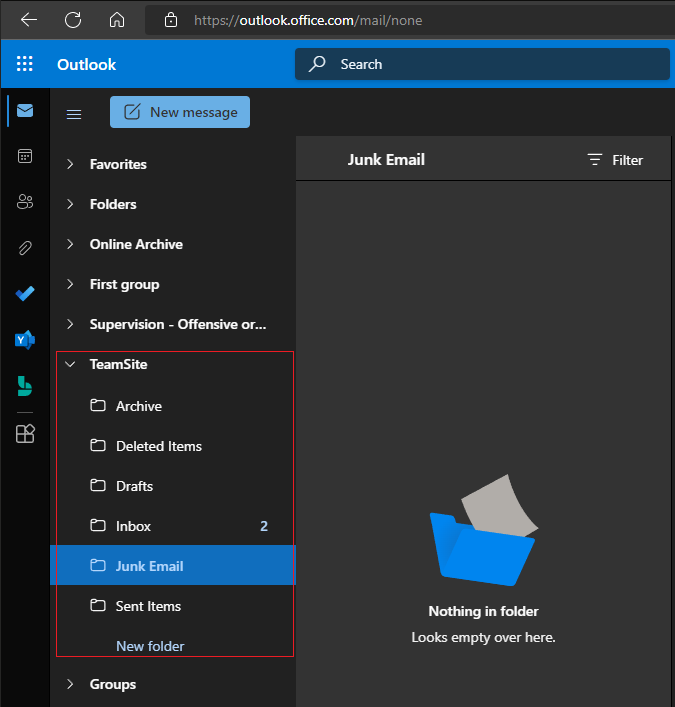Click the magnifier search icon
675x707 pixels.
coord(317,64)
